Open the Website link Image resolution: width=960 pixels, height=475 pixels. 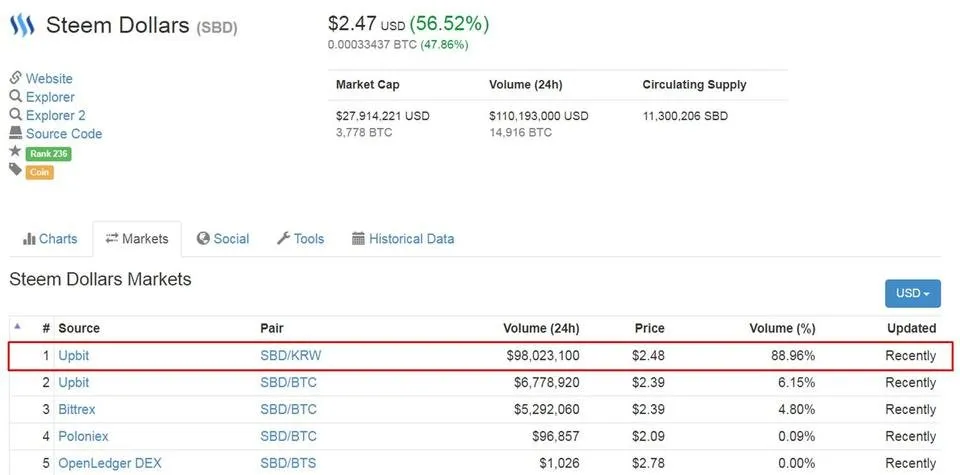49,78
